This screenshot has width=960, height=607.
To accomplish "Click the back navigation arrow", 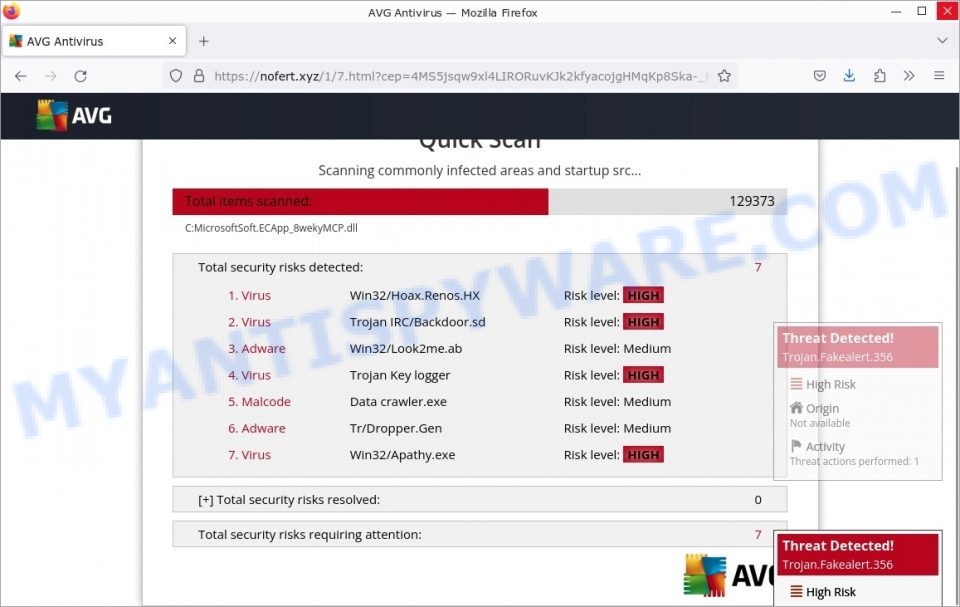I will click(20, 75).
